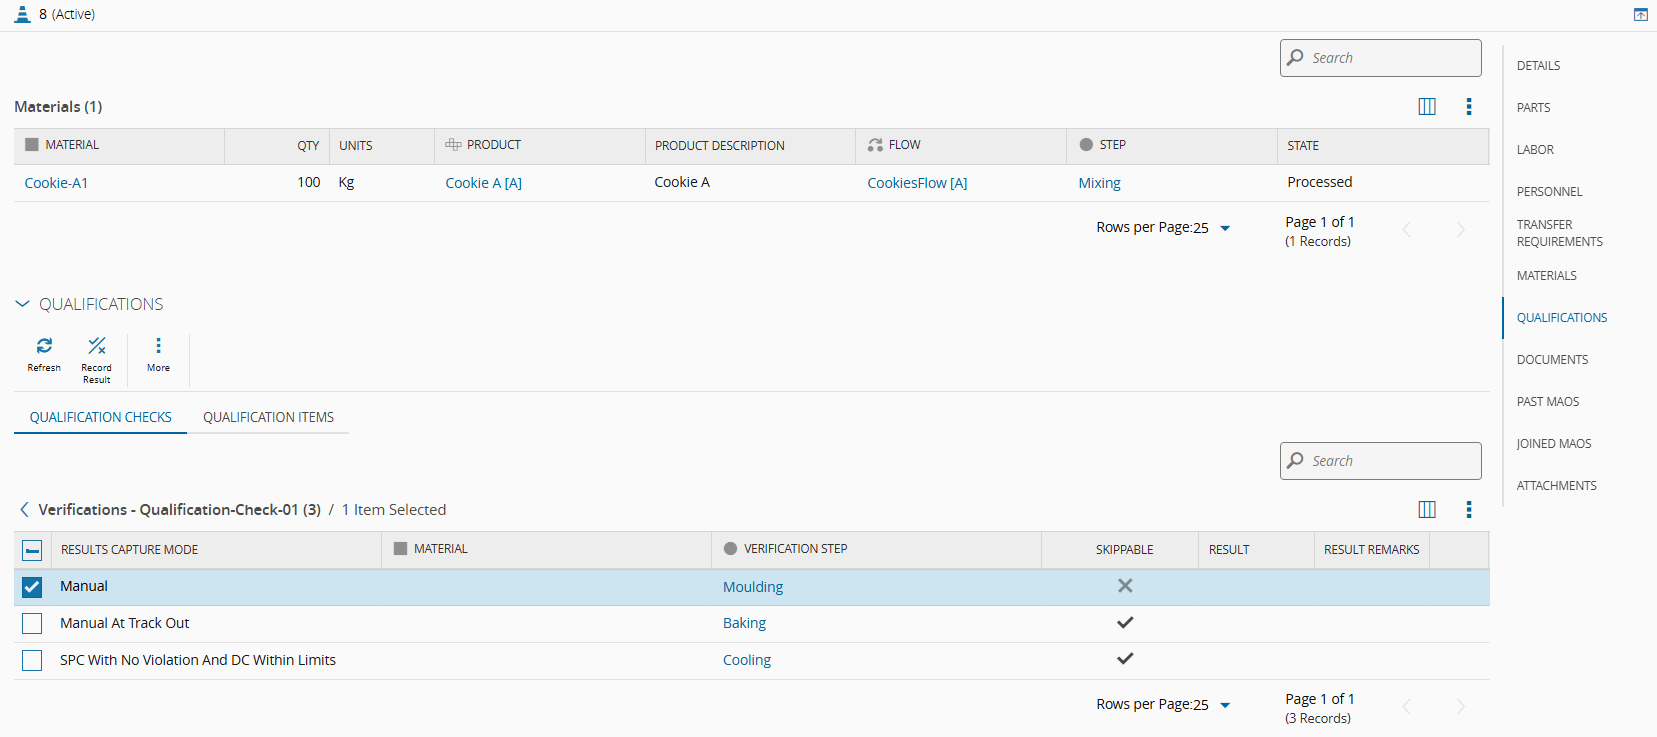Image resolution: width=1657 pixels, height=737 pixels.
Task: Check the Manual At Track Out row
Action: click(x=32, y=624)
